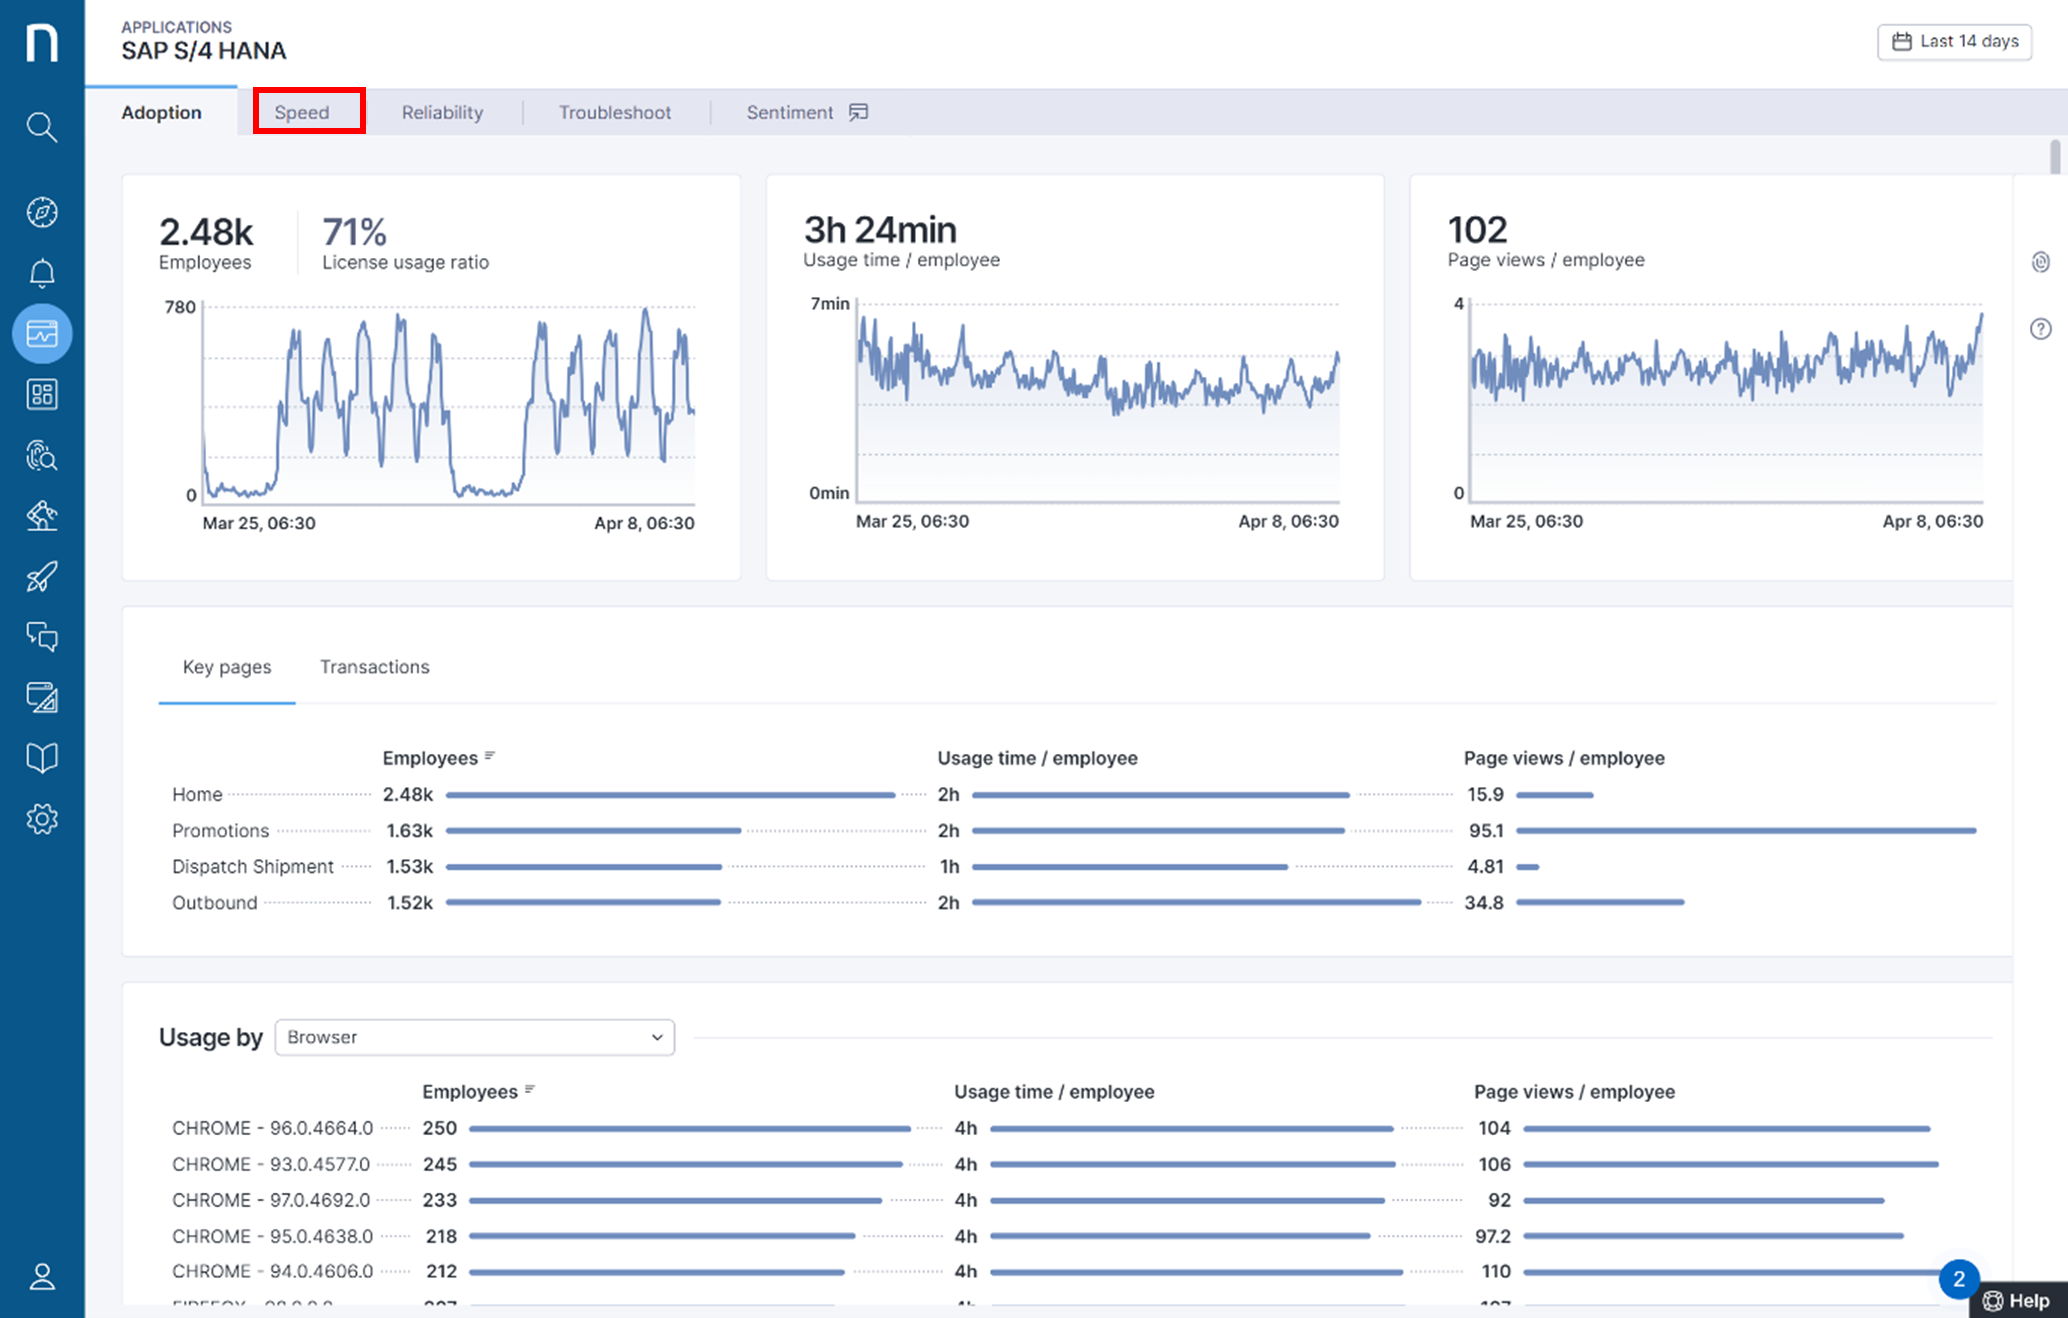The image size is (2068, 1318).
Task: Click the highlighted dashboards icon
Action: click(x=42, y=333)
